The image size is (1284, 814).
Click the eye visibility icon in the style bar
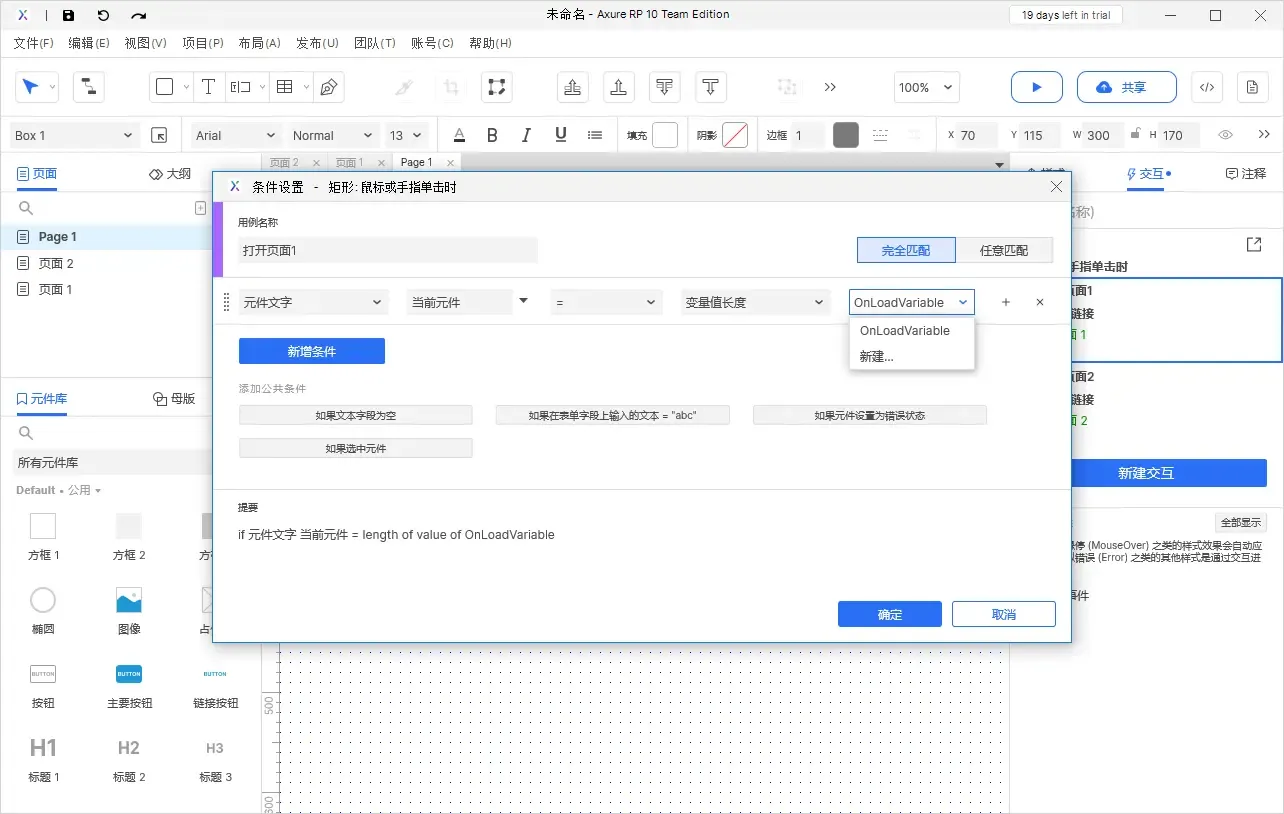point(1226,135)
